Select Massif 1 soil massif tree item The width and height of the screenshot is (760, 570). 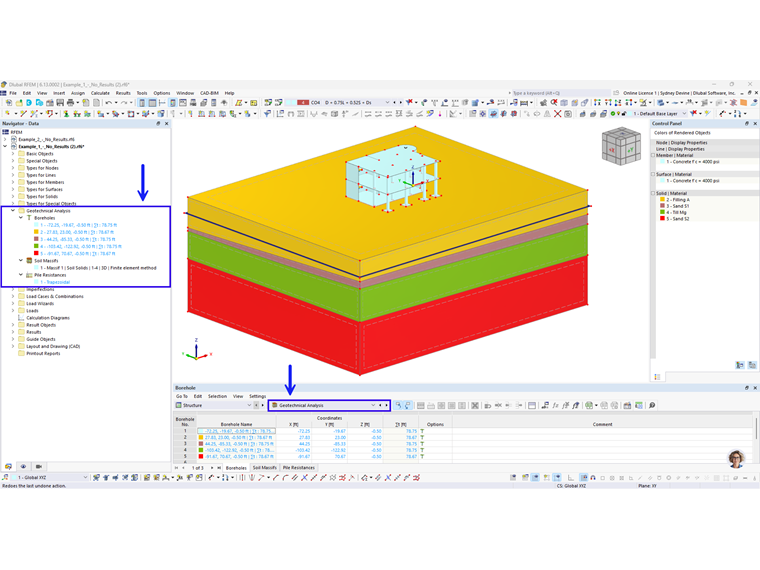pyautogui.click(x=98, y=268)
